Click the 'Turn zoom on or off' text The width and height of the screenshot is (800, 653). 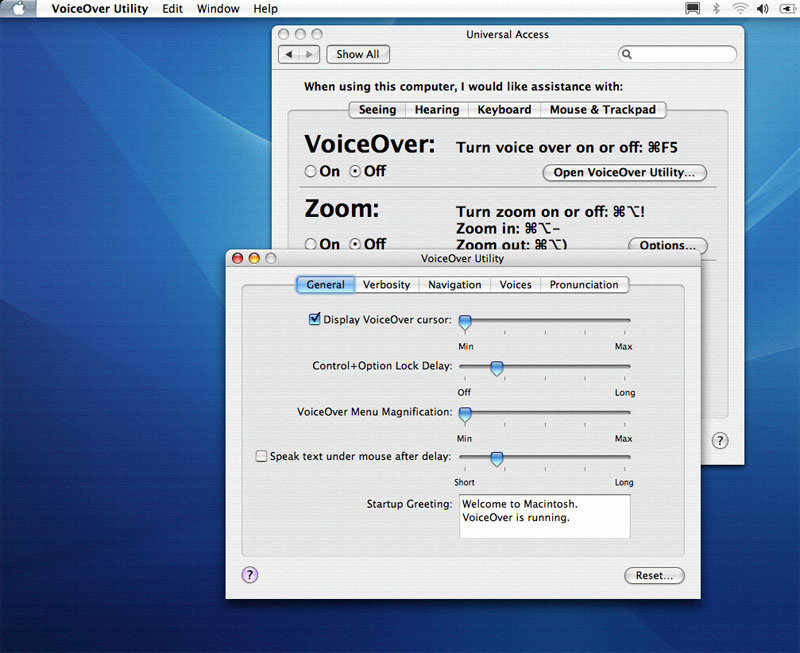coord(551,211)
